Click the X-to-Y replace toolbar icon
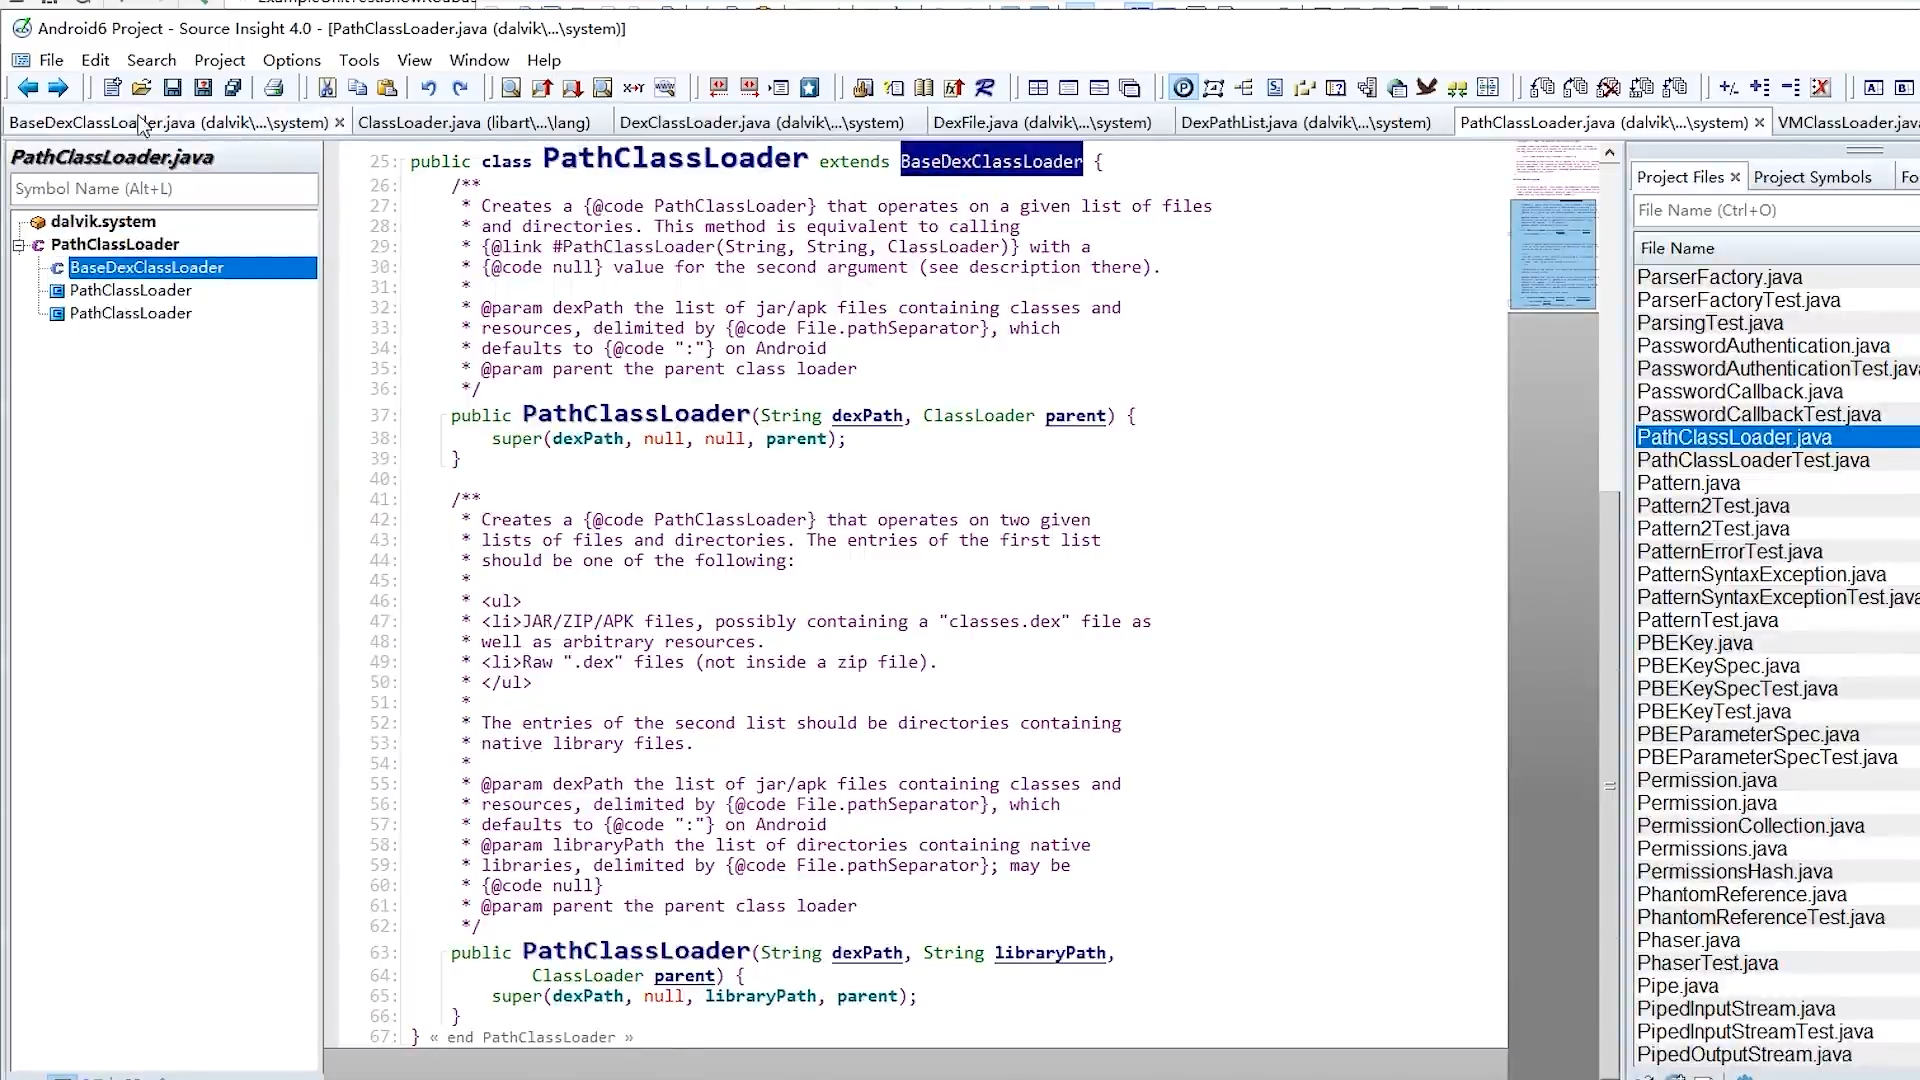The width and height of the screenshot is (1920, 1080). [x=633, y=88]
